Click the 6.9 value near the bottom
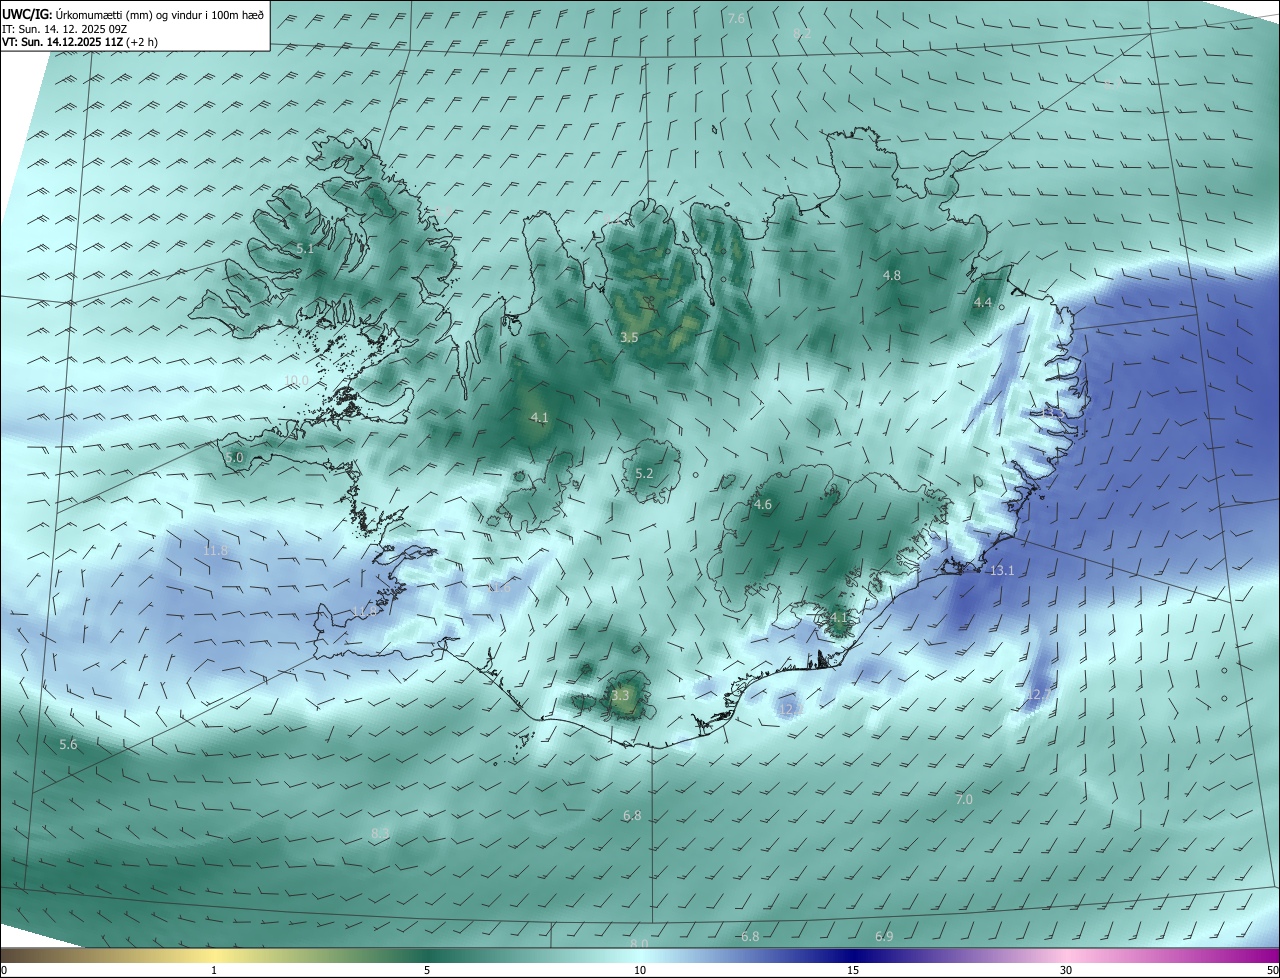 pos(884,936)
